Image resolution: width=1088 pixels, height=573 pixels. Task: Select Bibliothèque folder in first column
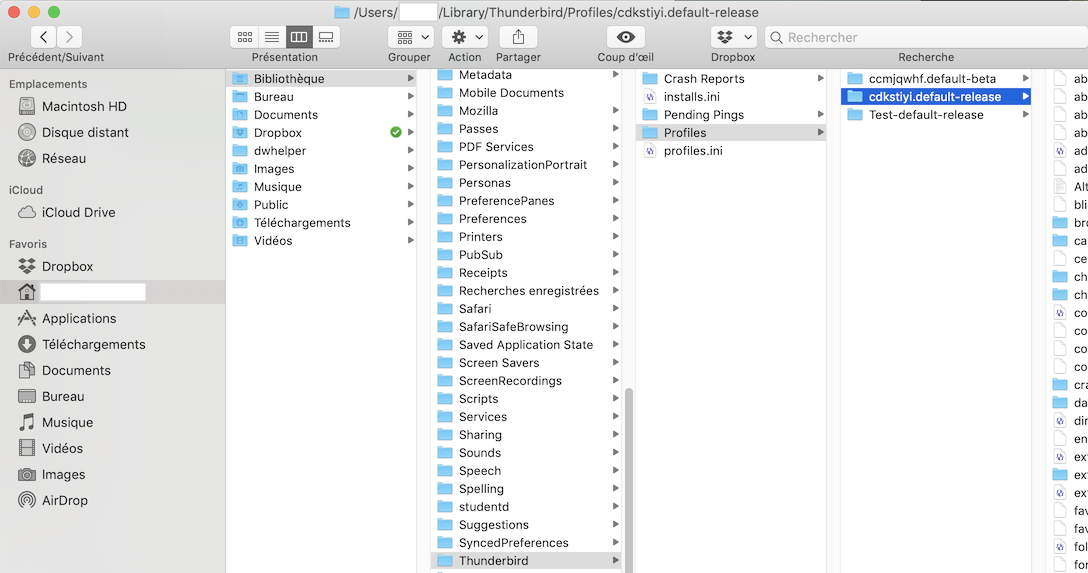(321, 78)
